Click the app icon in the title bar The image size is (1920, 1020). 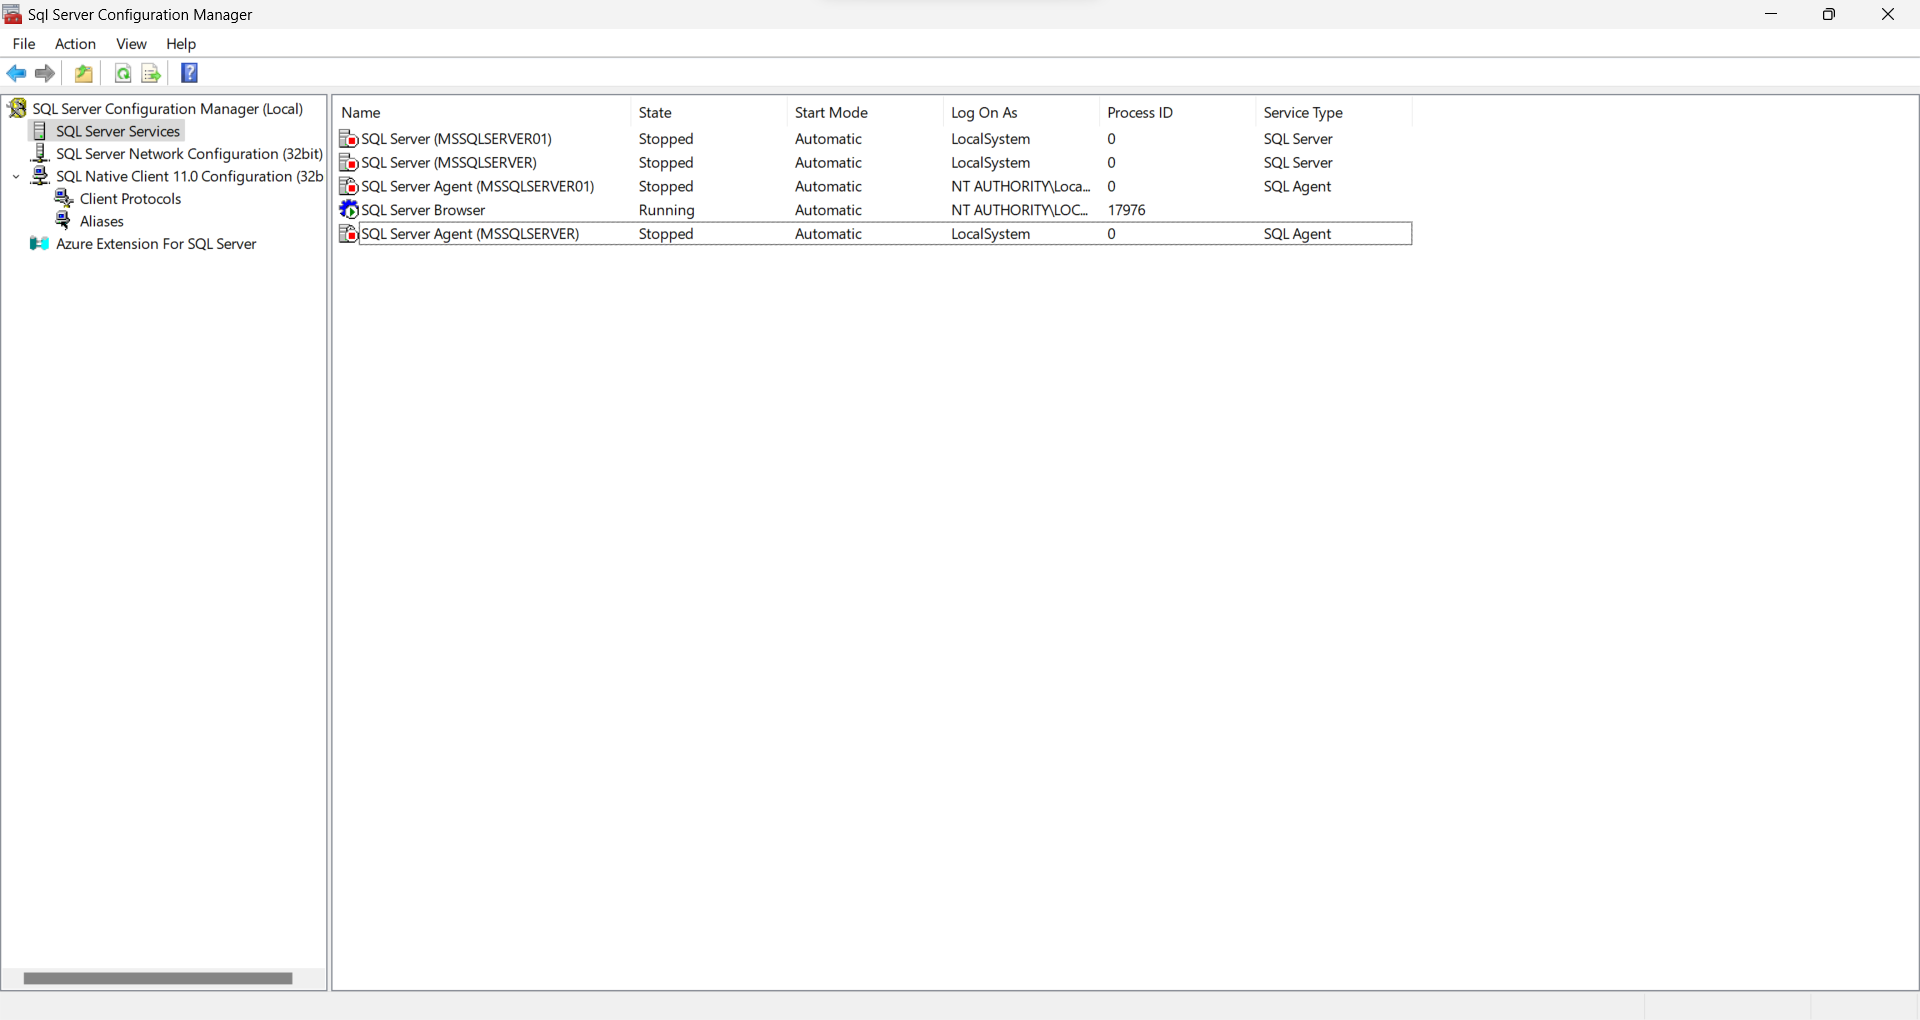[x=13, y=14]
